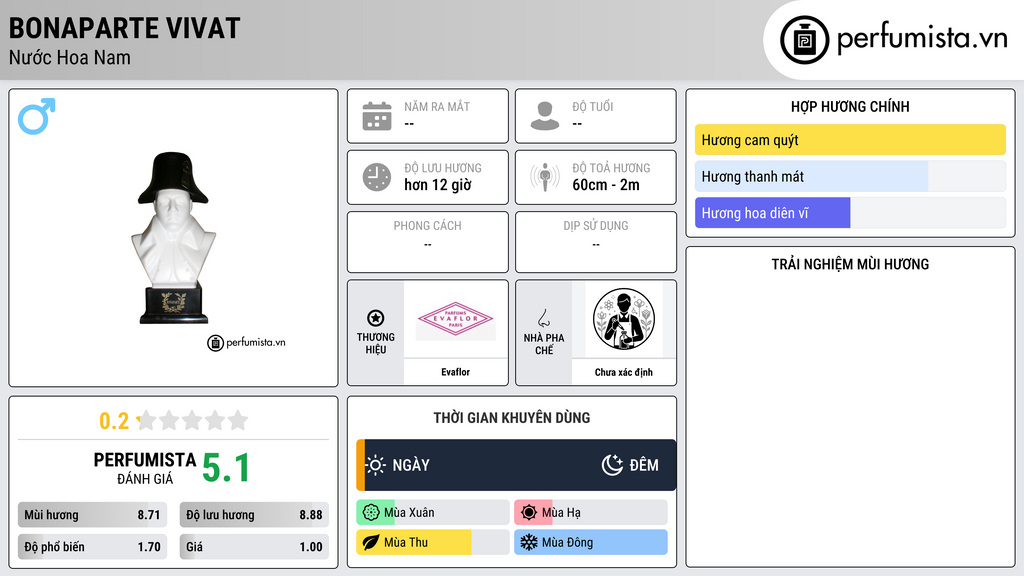
Task: Click the leaf icon for Mùa Thu
Action: pos(371,543)
